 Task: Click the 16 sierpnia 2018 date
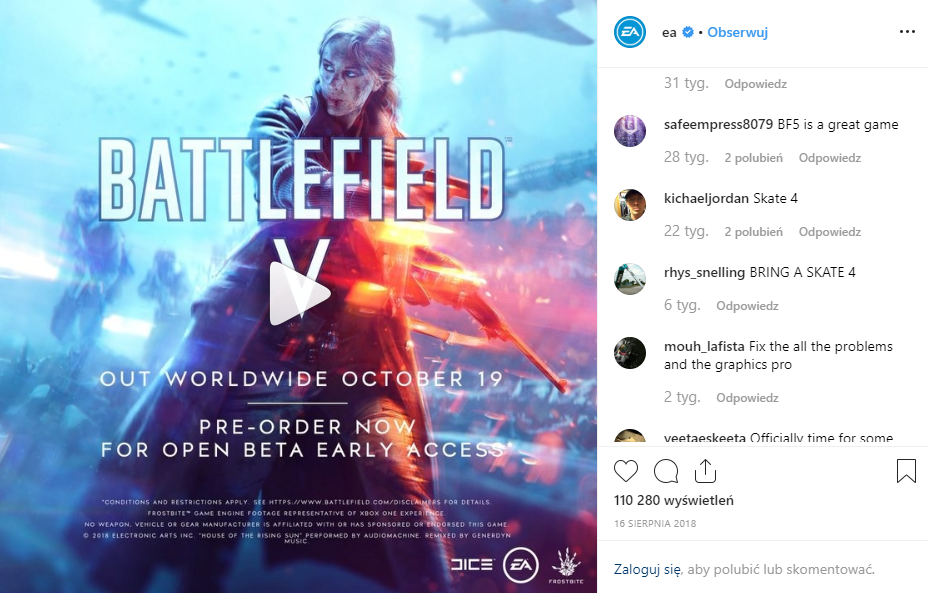tap(655, 524)
